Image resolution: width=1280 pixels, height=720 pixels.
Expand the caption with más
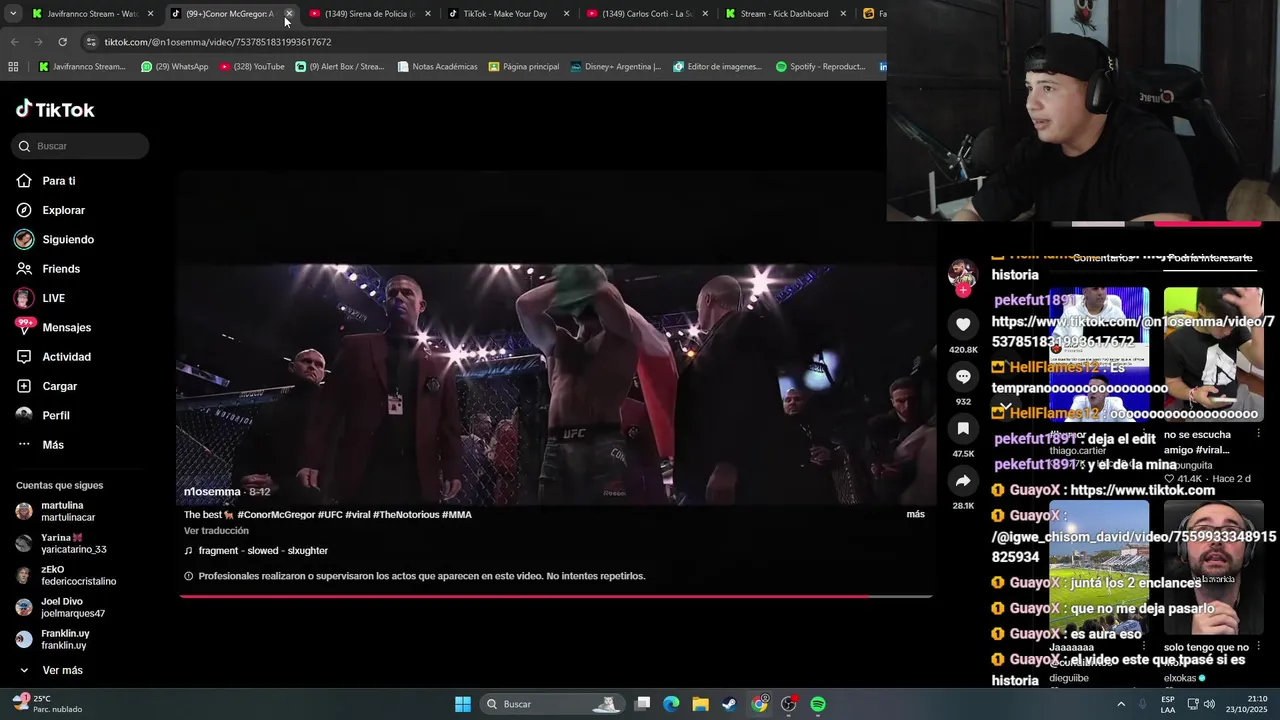[915, 514]
